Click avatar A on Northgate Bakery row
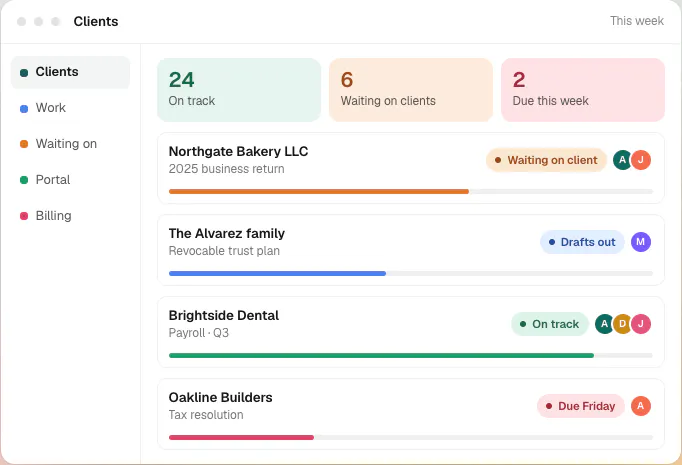The width and height of the screenshot is (682, 465). pos(622,160)
